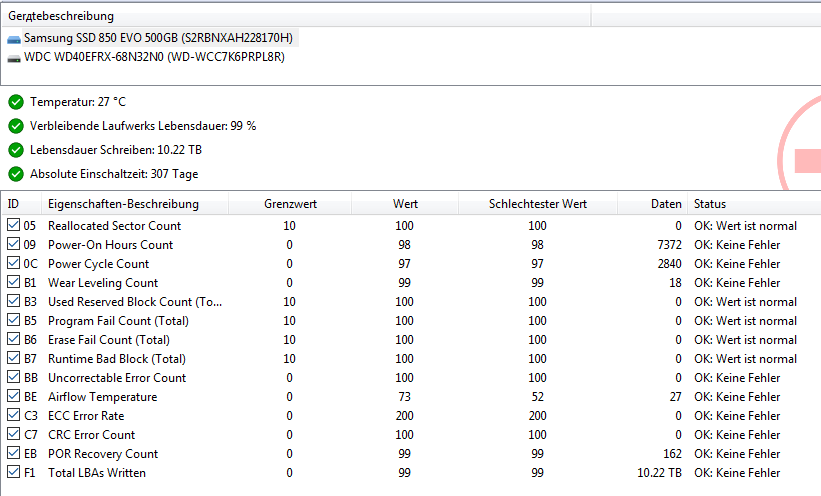The image size is (821, 496).
Task: Click the Samsung SSD 850 EVO drive icon
Action: point(14,39)
